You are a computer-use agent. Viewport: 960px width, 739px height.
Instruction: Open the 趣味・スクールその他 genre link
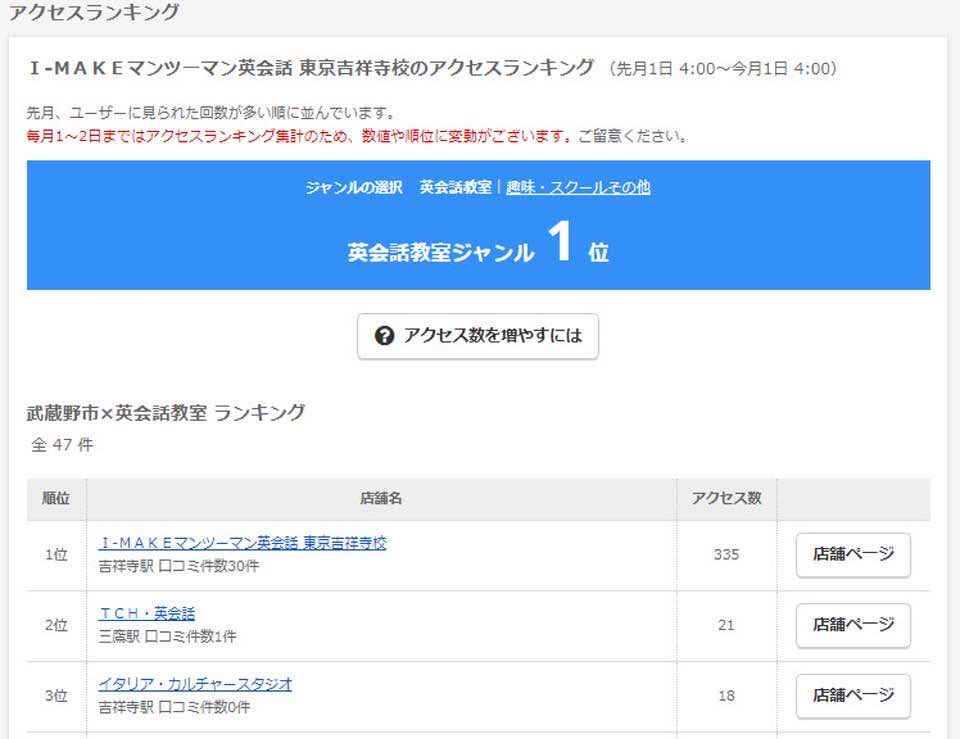pyautogui.click(x=578, y=187)
